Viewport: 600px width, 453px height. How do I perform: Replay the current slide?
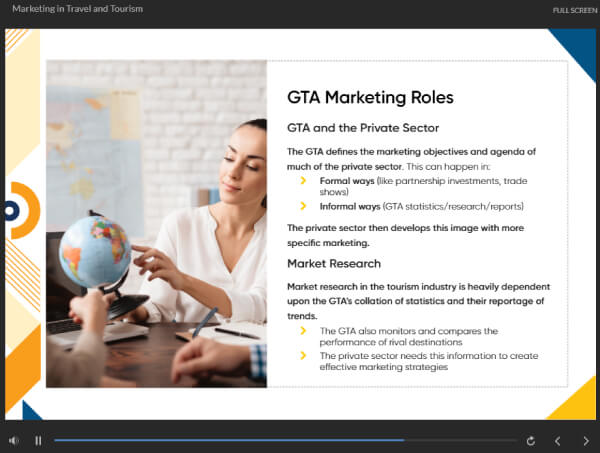(530, 441)
